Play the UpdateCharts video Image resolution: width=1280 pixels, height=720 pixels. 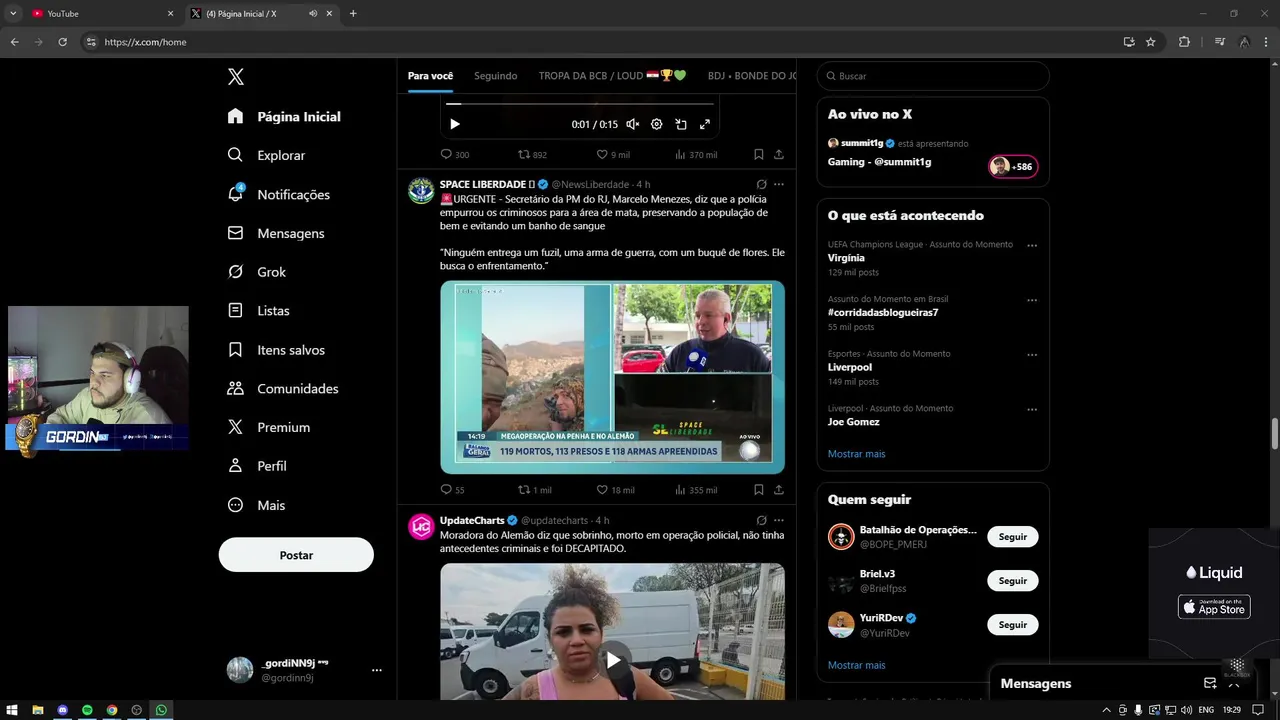coord(613,660)
